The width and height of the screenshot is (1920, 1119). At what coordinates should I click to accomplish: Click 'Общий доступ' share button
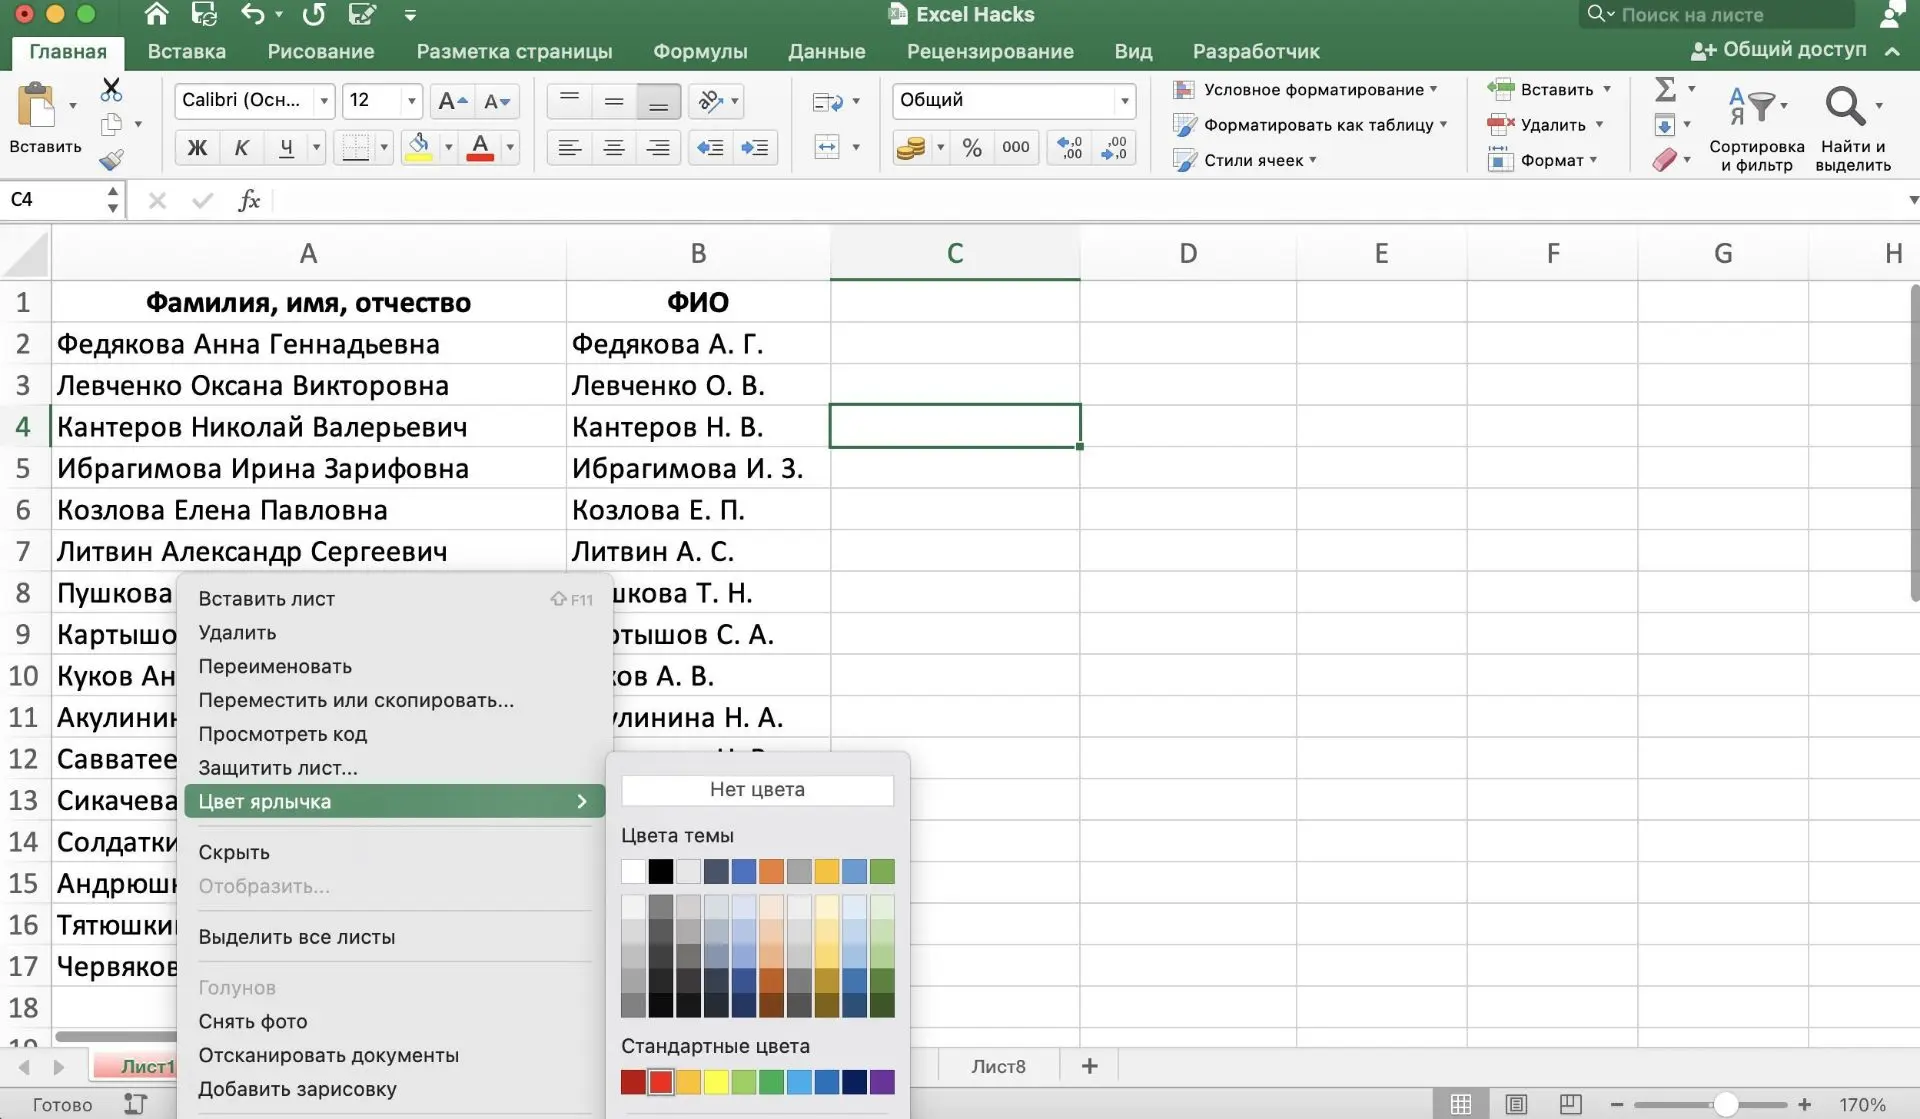pyautogui.click(x=1780, y=50)
